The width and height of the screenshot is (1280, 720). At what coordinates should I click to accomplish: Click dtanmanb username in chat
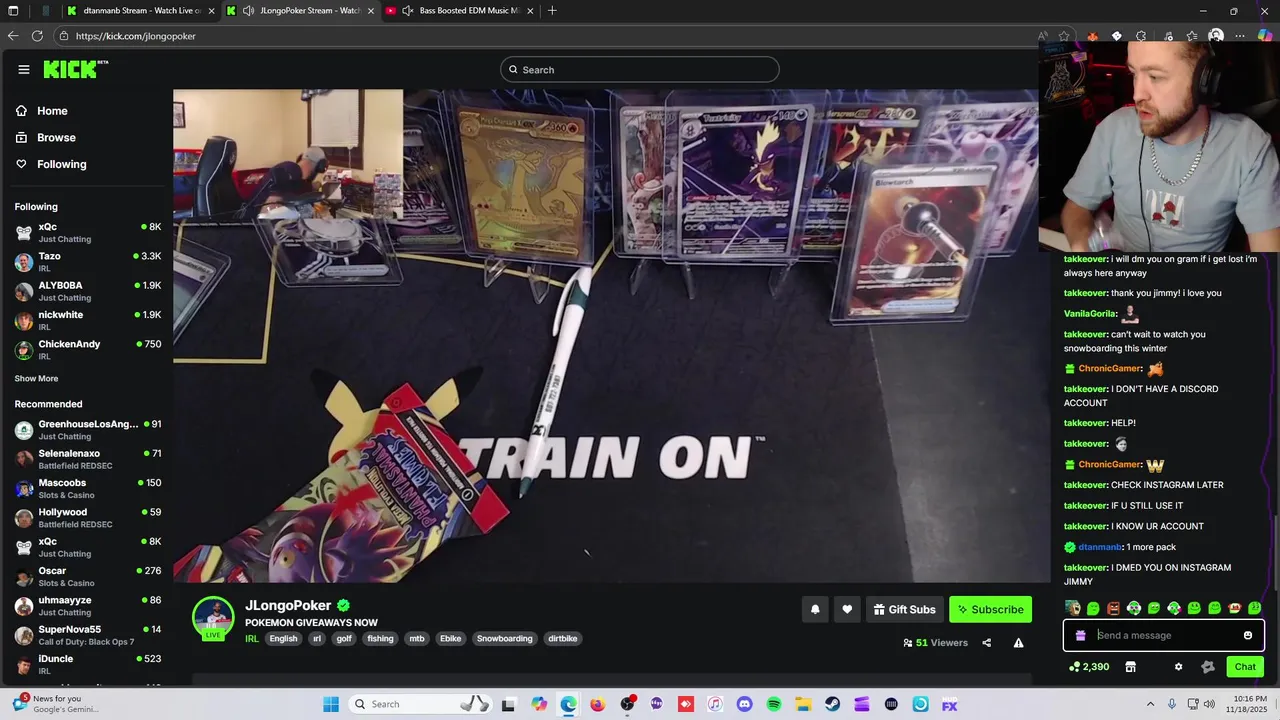click(1100, 547)
